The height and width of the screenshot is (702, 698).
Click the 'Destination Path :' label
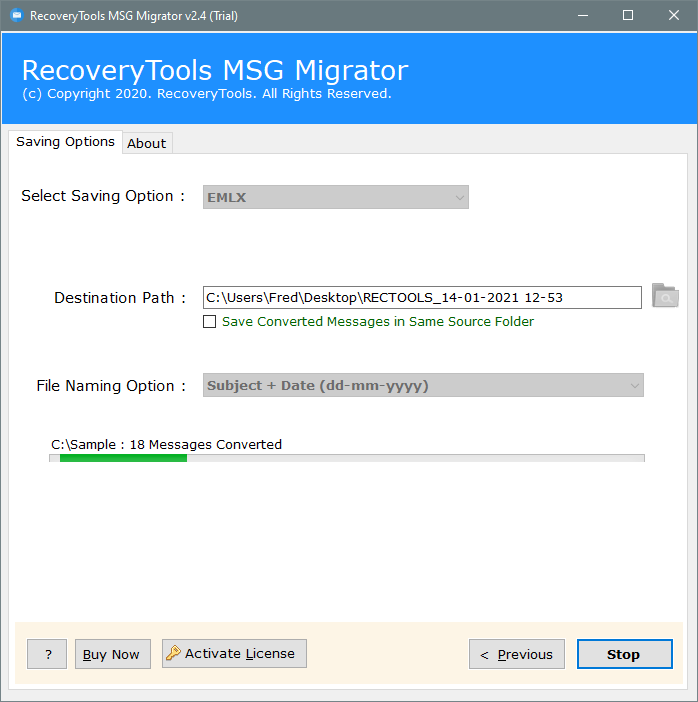pyautogui.click(x=120, y=298)
